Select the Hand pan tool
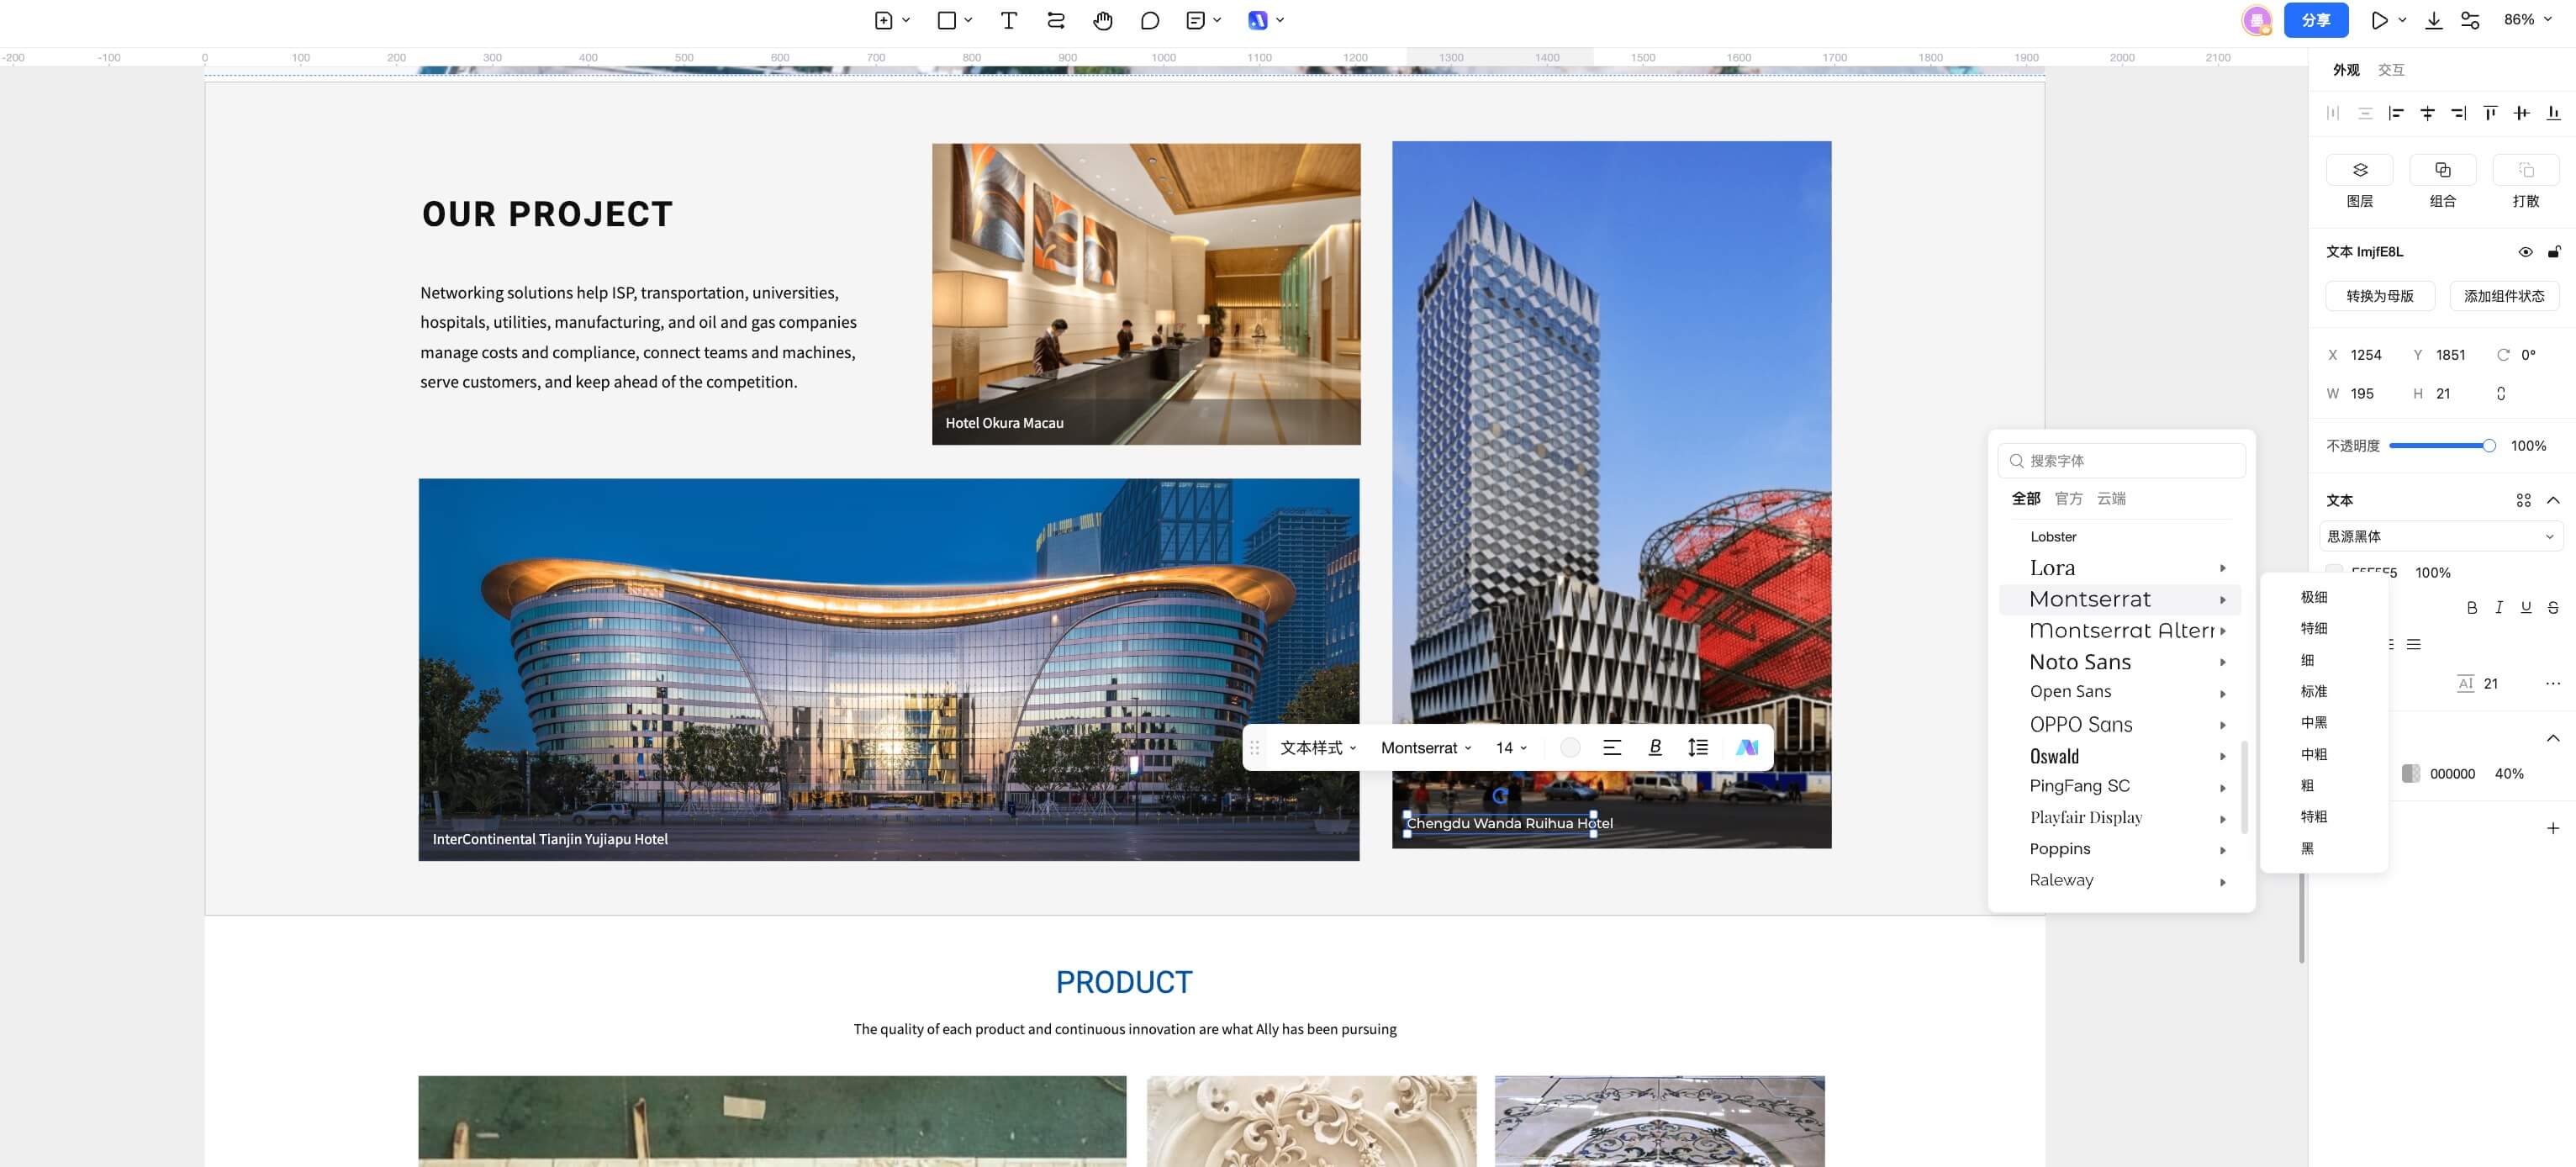 click(1102, 20)
